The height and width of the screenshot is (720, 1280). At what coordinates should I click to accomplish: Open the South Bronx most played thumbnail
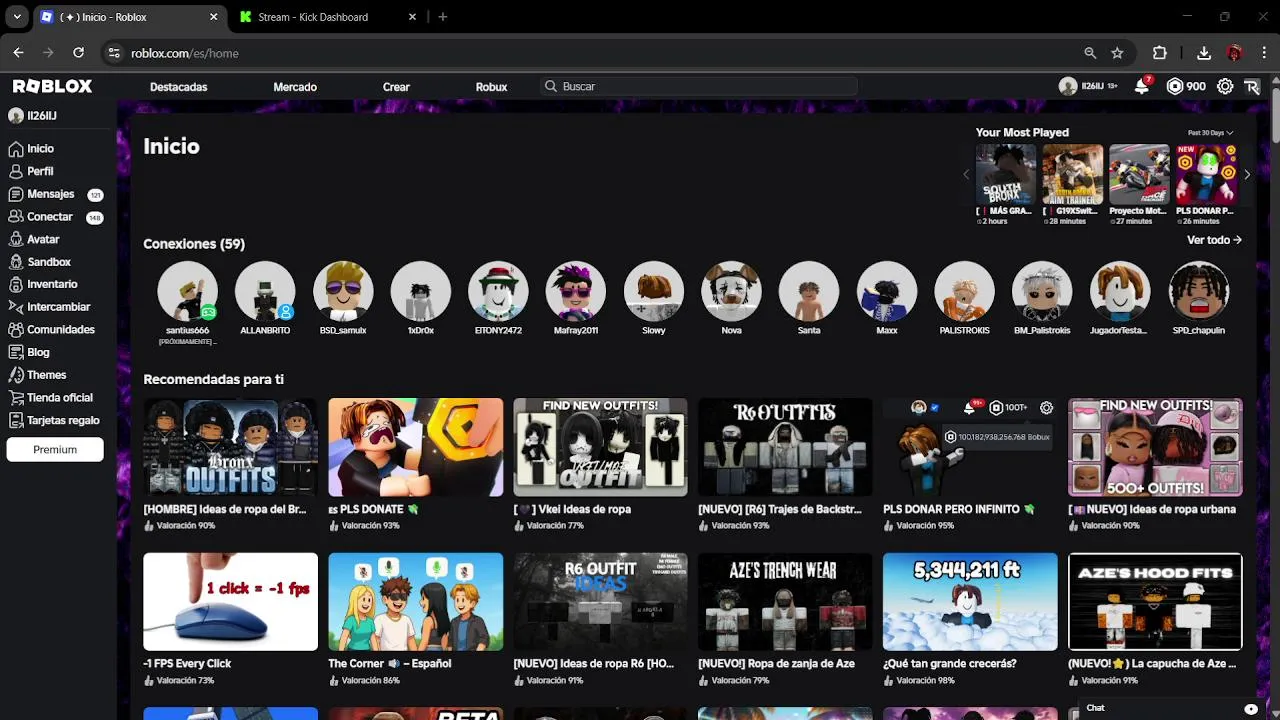(1006, 174)
